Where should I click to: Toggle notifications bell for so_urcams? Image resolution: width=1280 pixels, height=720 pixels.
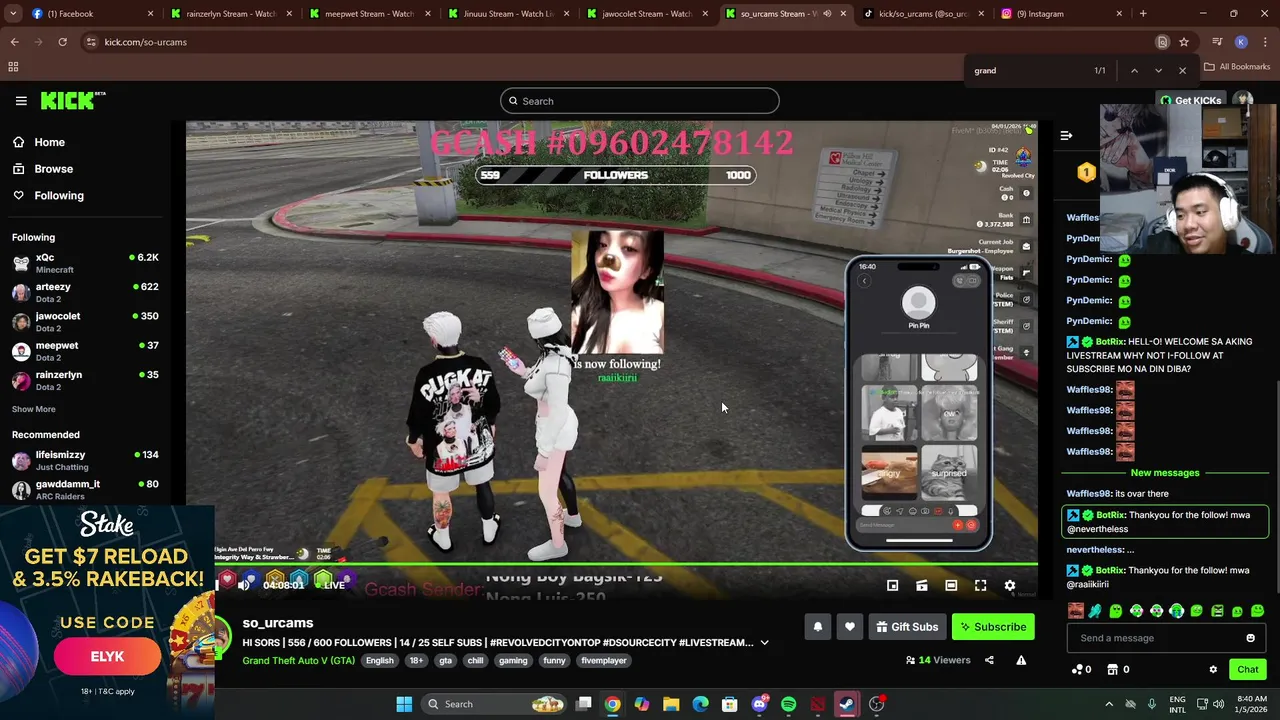tap(817, 627)
